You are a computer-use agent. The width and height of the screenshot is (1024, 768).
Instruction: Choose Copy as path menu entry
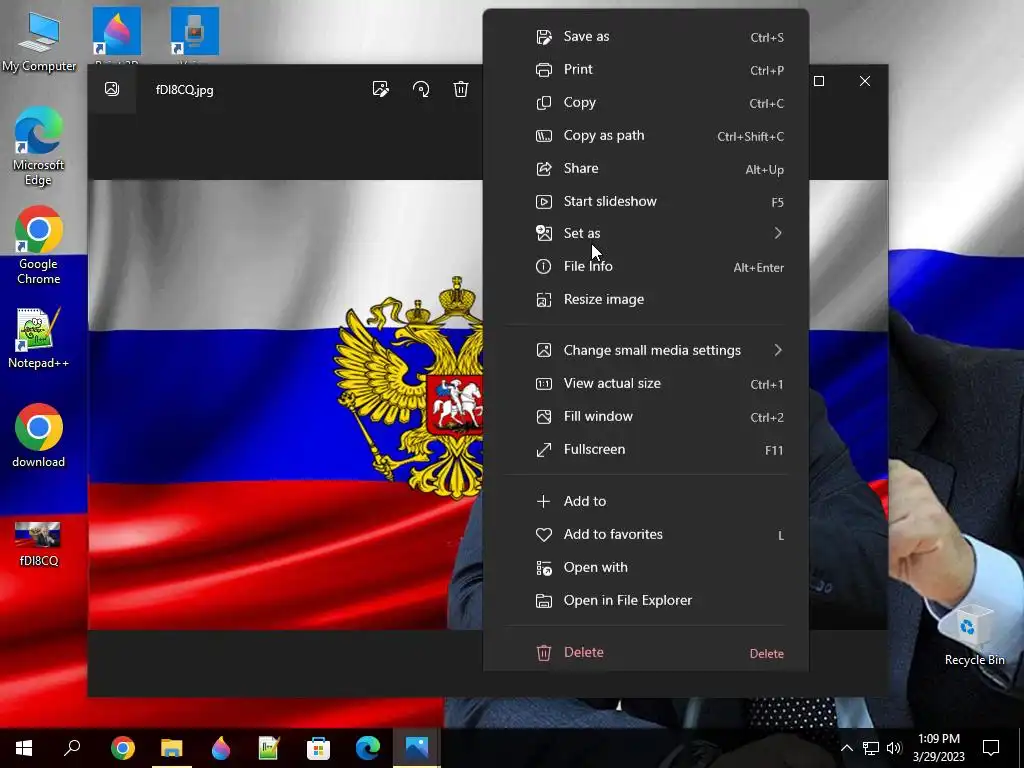(x=646, y=135)
